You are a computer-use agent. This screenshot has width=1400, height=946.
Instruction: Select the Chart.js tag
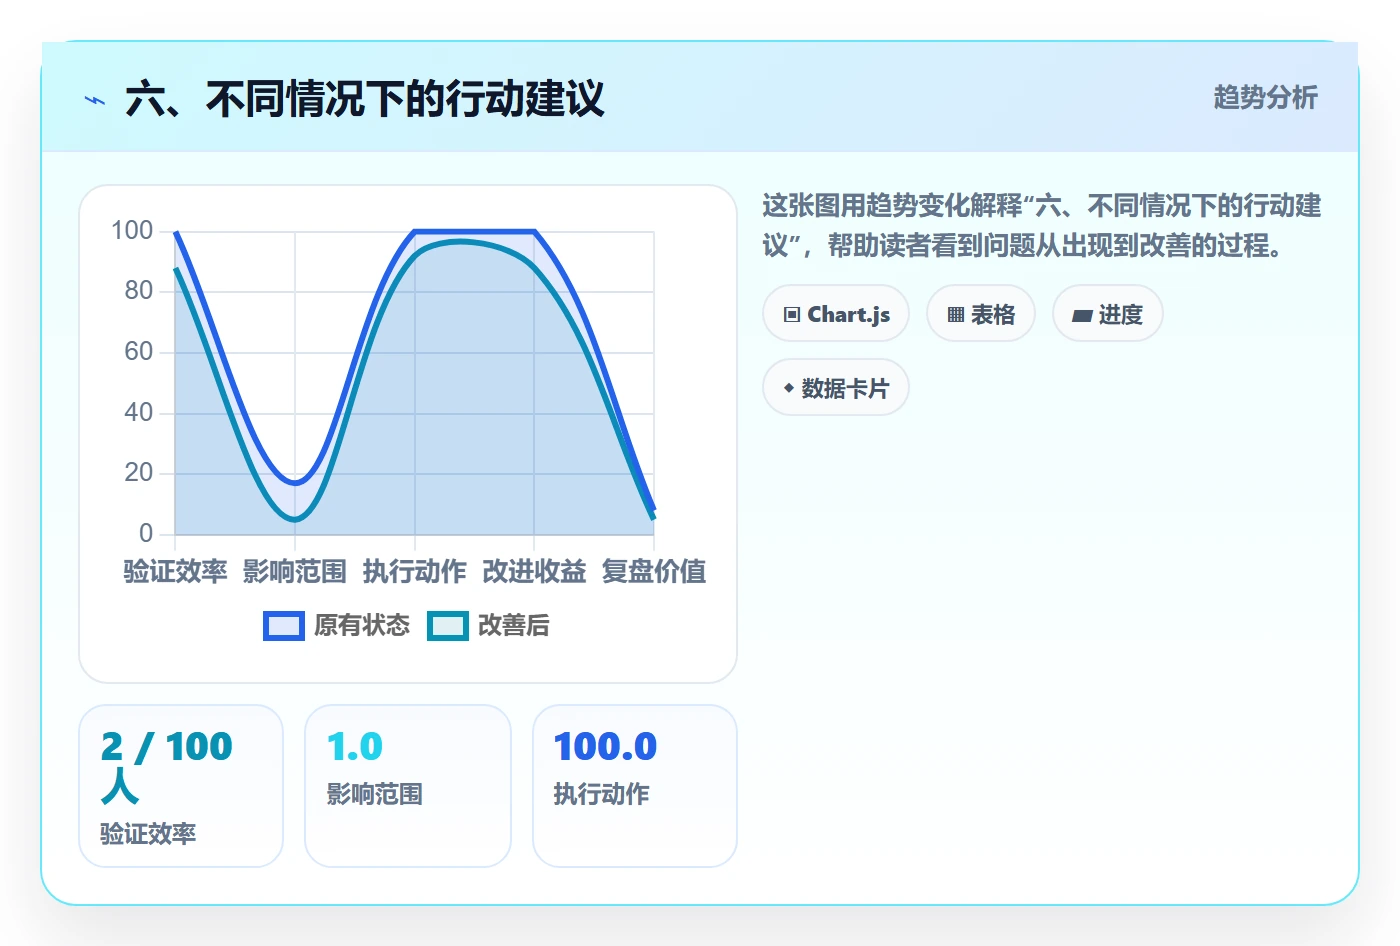(x=836, y=314)
